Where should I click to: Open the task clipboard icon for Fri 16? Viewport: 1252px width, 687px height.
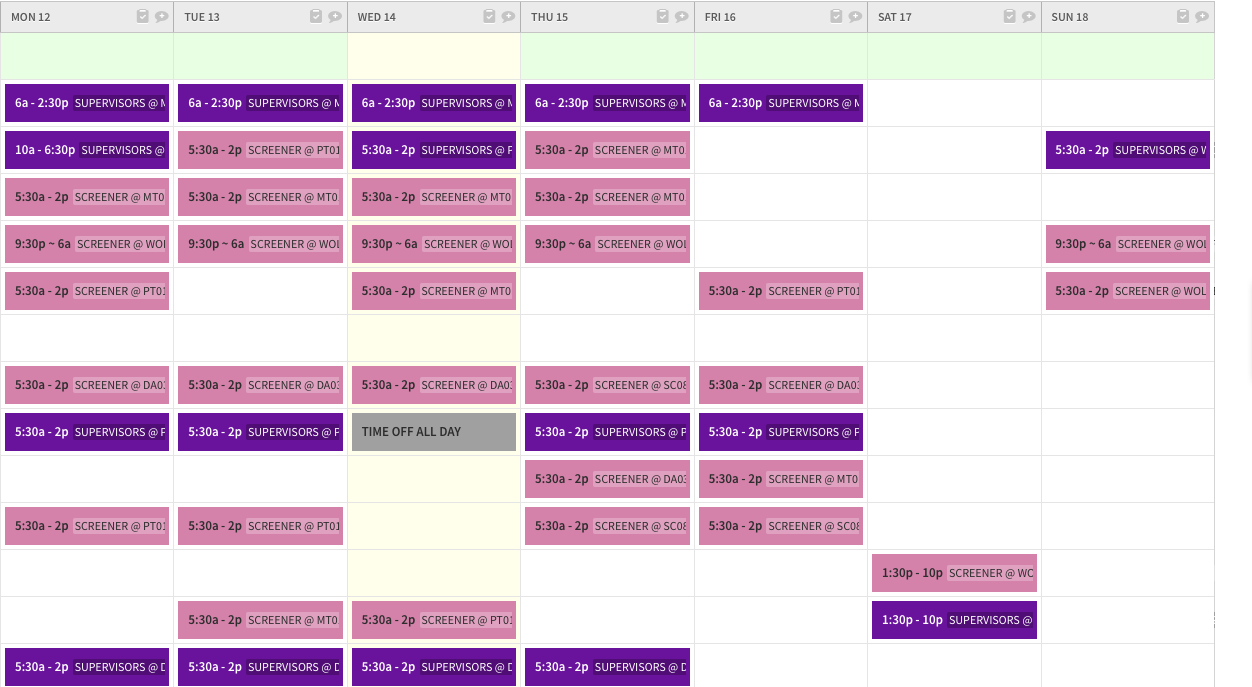(836, 16)
